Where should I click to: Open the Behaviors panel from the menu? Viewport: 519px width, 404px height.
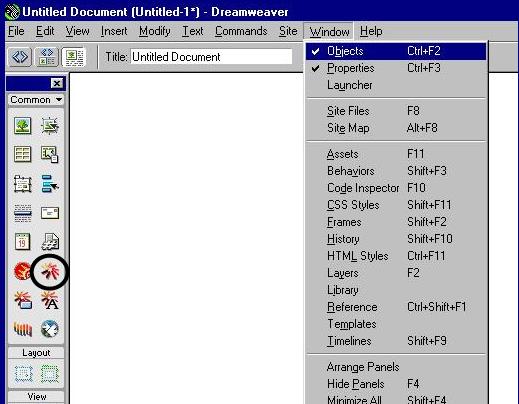point(396,171)
